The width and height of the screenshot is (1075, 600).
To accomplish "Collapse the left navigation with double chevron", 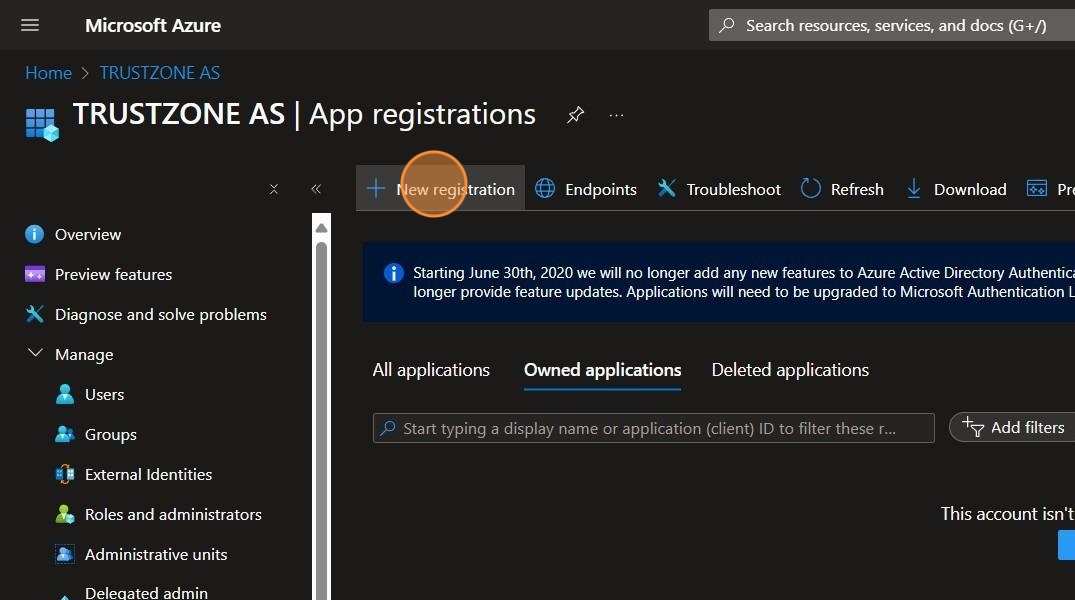I will pyautogui.click(x=316, y=189).
